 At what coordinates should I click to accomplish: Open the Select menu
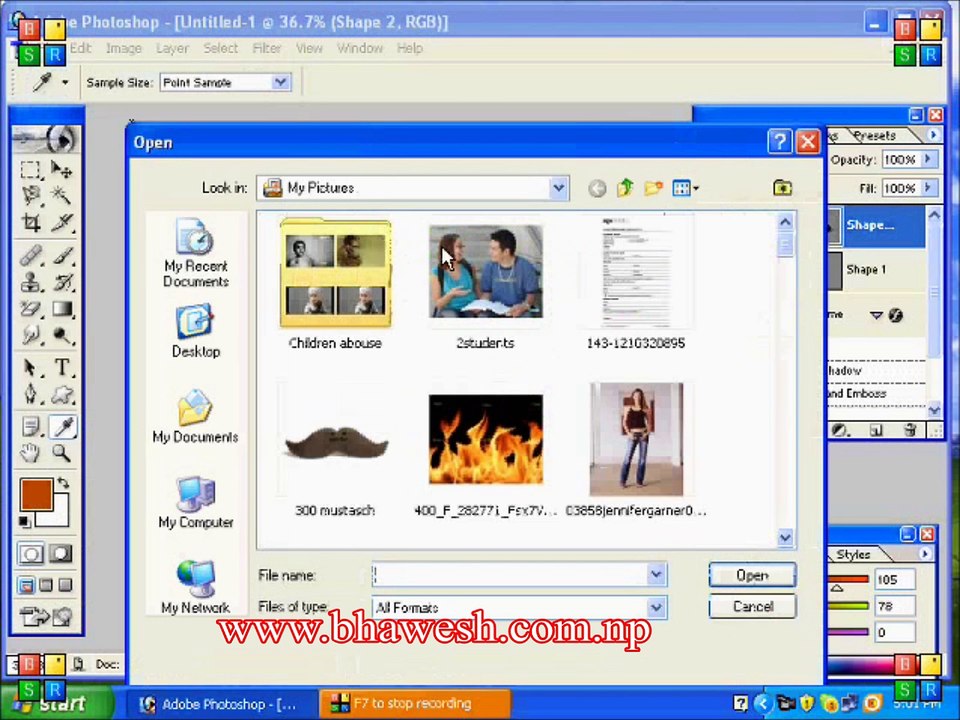tap(220, 48)
